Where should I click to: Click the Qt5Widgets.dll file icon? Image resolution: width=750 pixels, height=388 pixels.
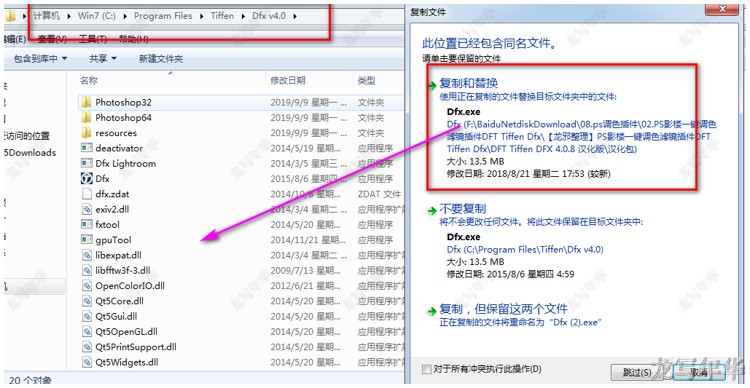[86, 362]
